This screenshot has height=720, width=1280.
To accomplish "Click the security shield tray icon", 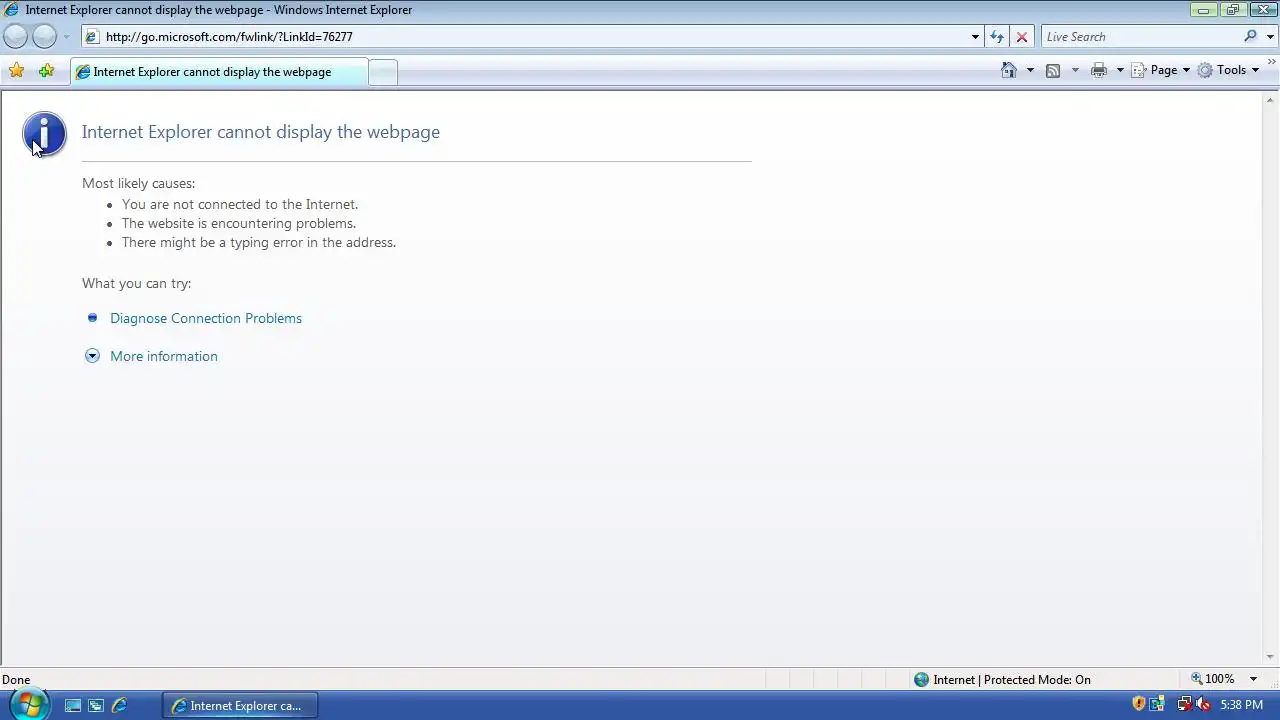I will pos(1138,704).
